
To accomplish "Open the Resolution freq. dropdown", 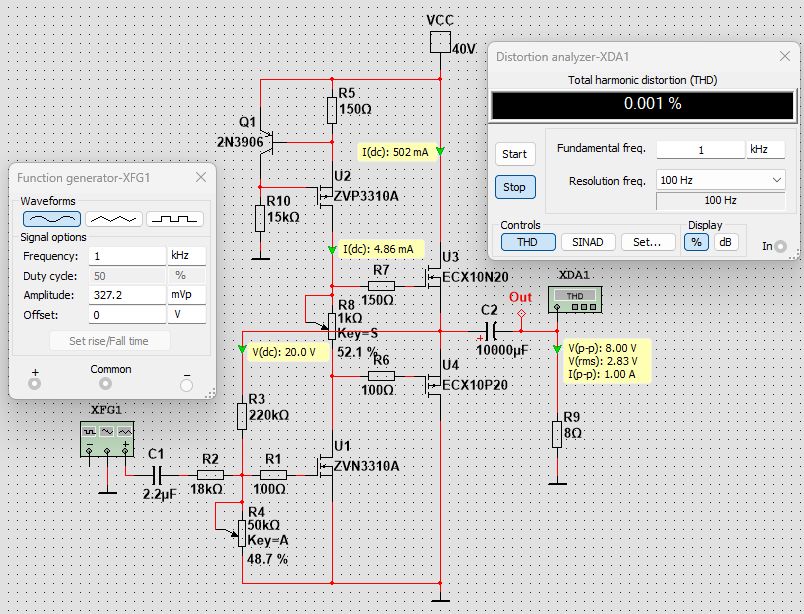I will tap(720, 180).
